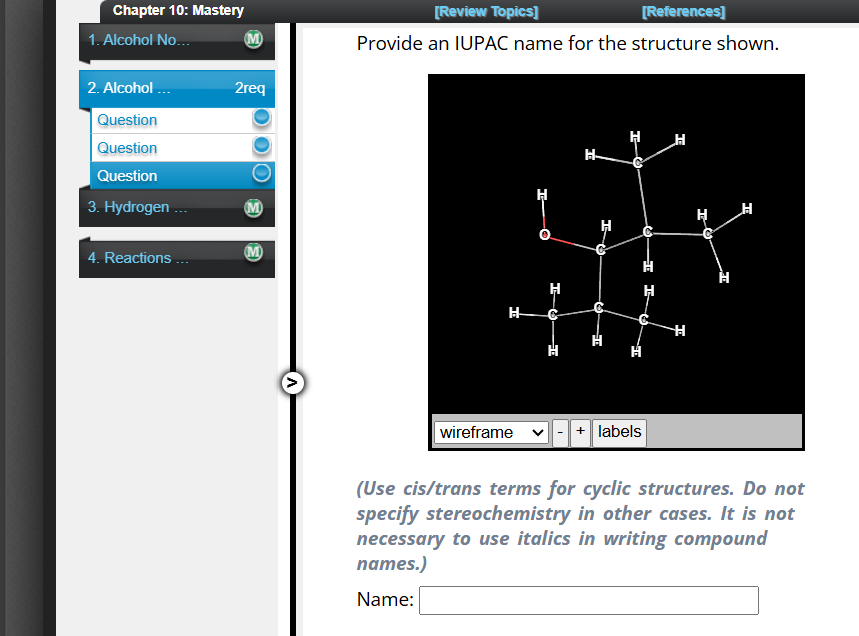Click inside the Name answer field

point(588,600)
